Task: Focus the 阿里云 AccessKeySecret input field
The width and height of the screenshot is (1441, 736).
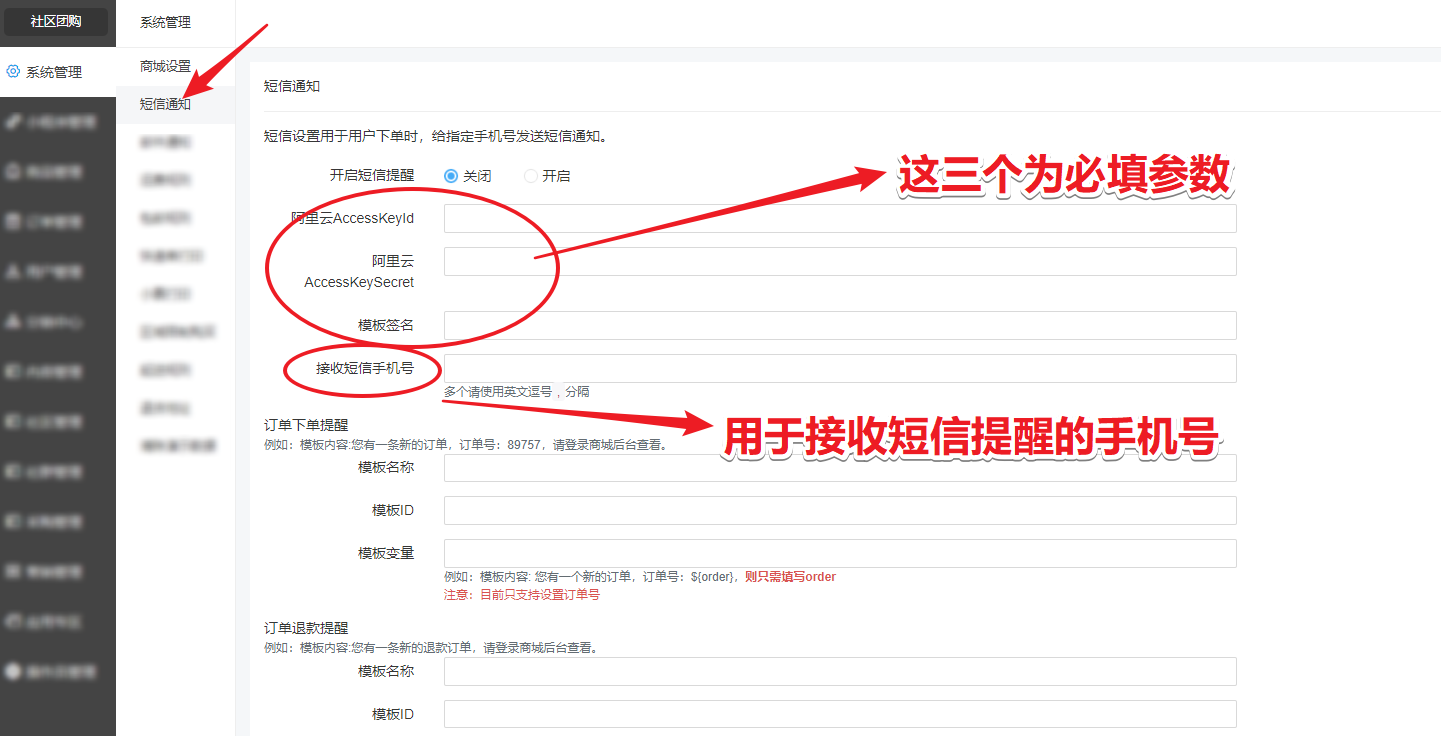Action: click(840, 262)
